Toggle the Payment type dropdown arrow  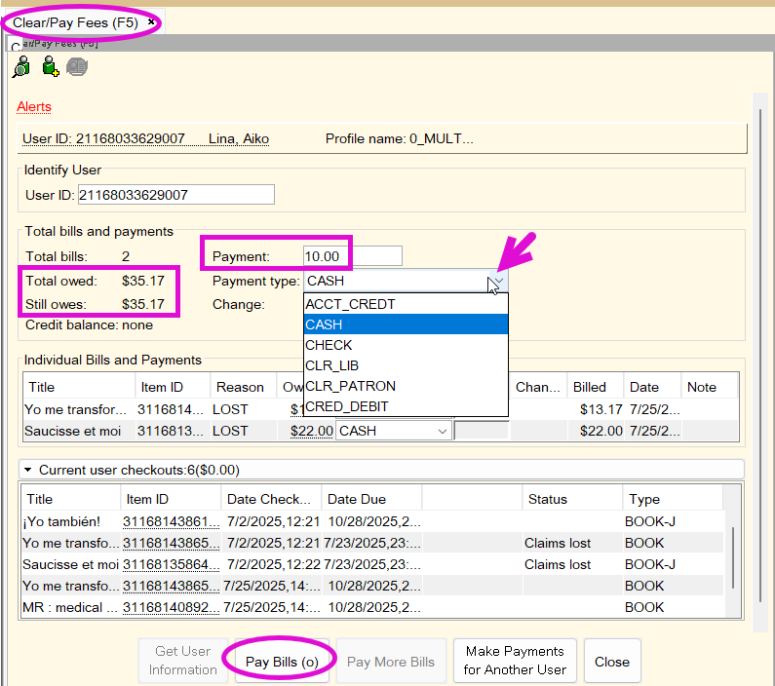pyautogui.click(x=499, y=281)
